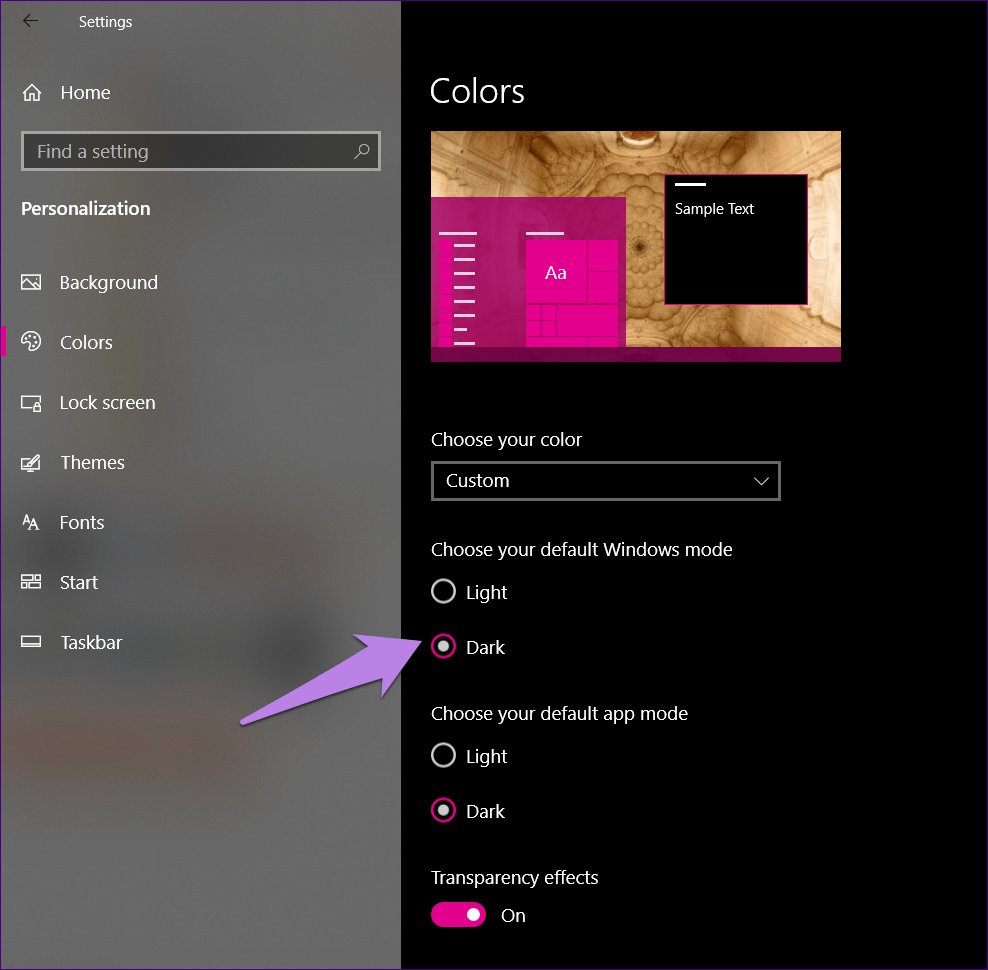Click the Home house icon
The width and height of the screenshot is (988, 970).
(x=32, y=93)
